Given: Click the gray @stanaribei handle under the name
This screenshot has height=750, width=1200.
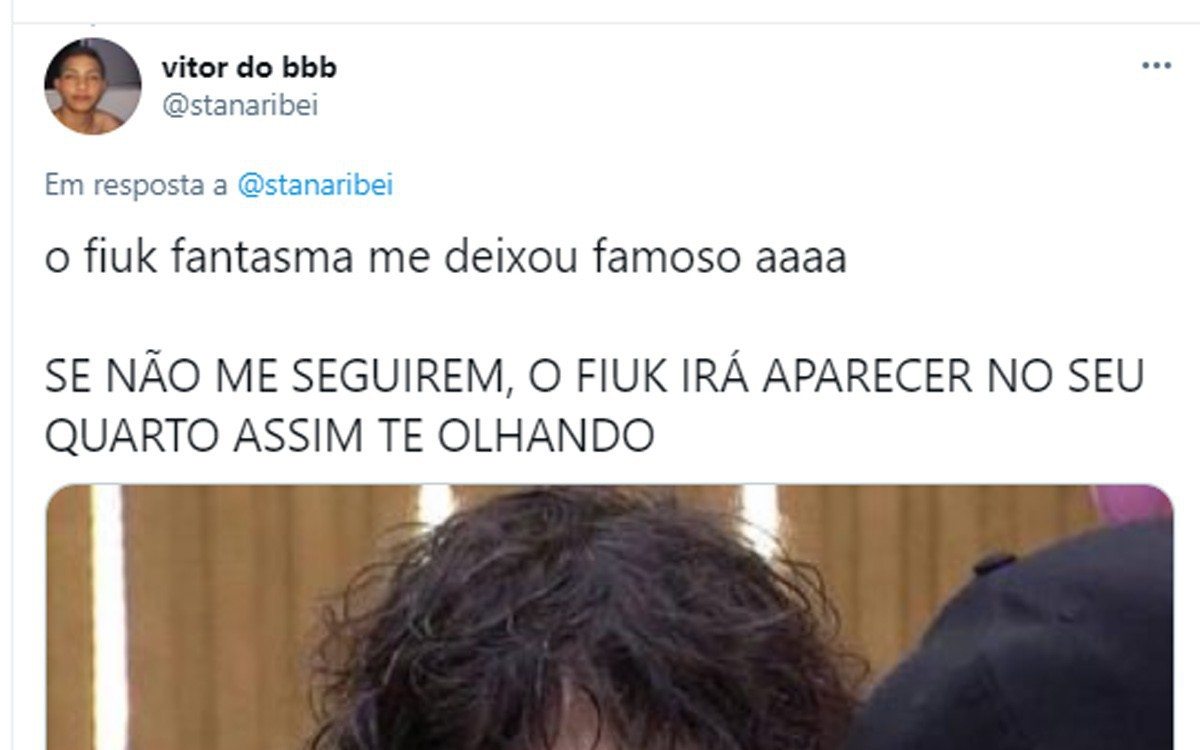Looking at the screenshot, I should 239,106.
